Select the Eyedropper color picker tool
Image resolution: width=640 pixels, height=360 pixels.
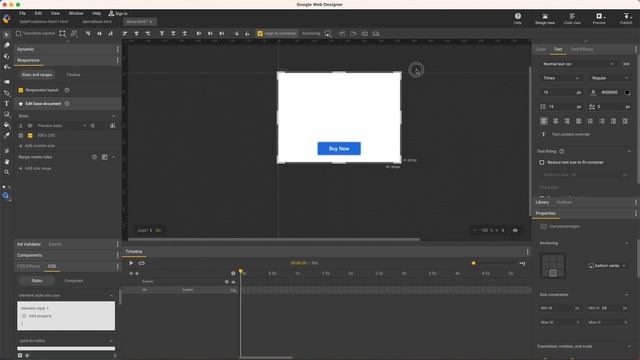coord(7,136)
